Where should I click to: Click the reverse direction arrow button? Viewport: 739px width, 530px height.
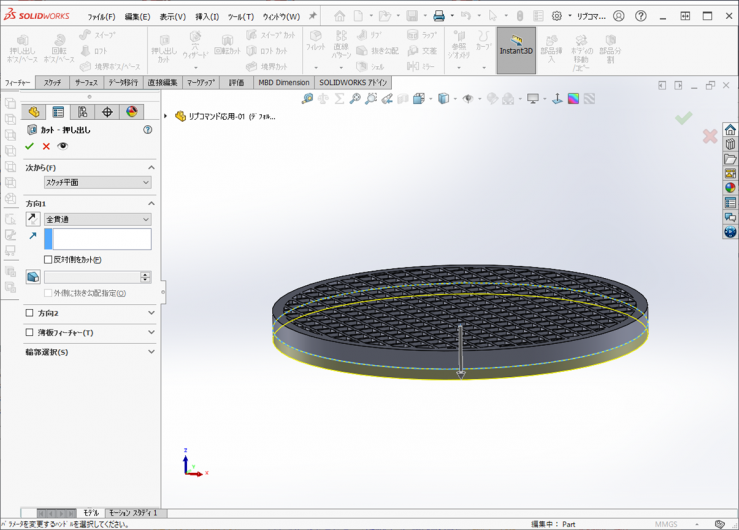coord(32,219)
